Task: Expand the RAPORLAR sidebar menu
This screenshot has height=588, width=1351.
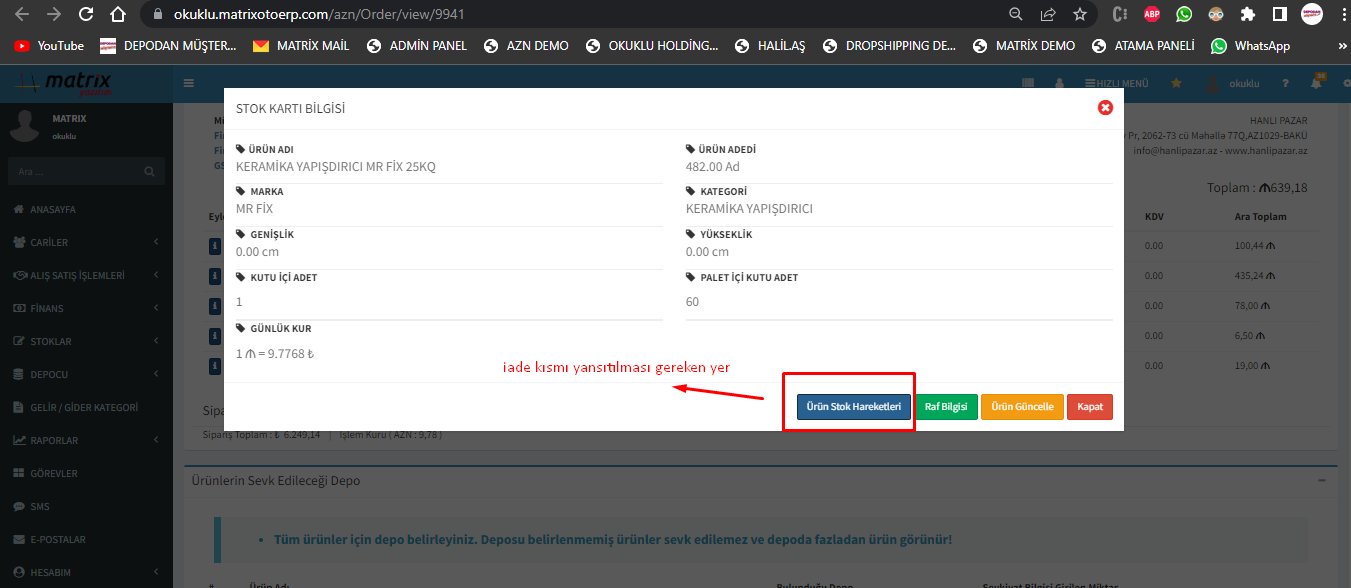Action: [86, 440]
